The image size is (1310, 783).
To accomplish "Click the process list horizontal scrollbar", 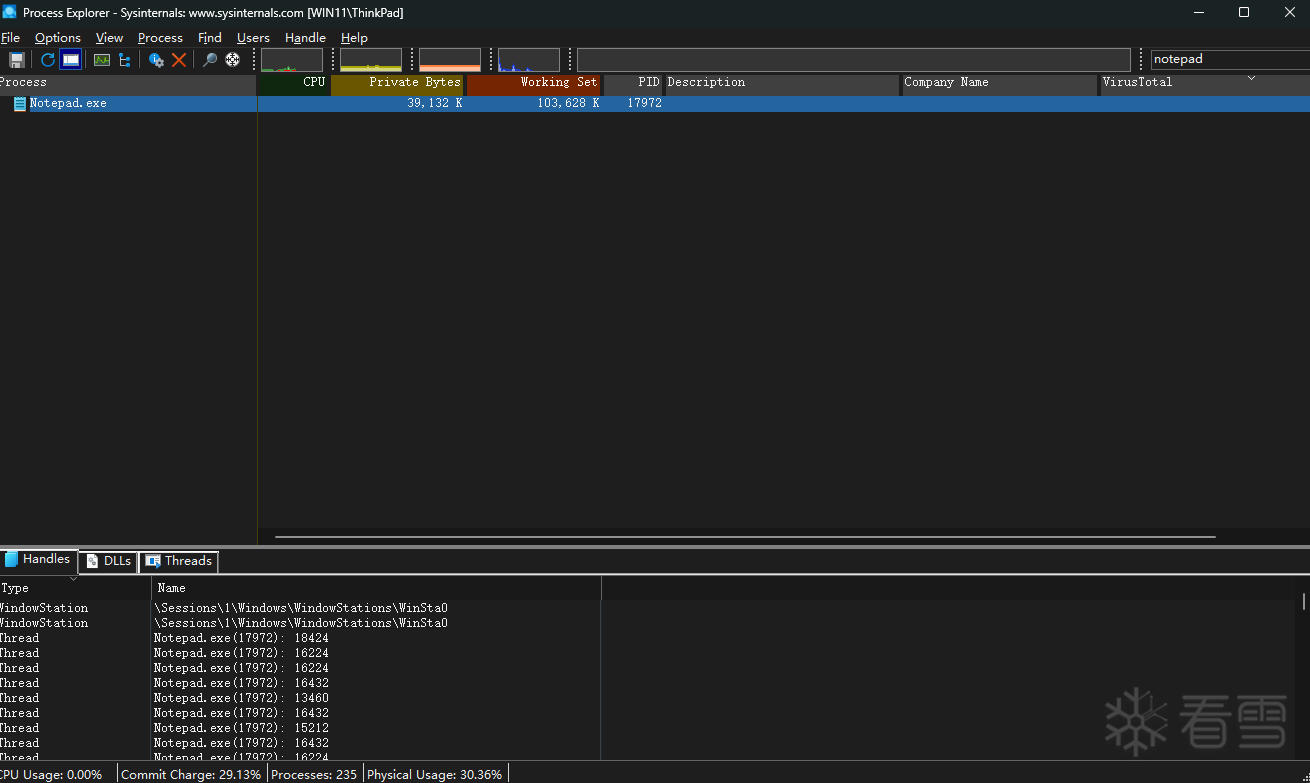I will [745, 537].
